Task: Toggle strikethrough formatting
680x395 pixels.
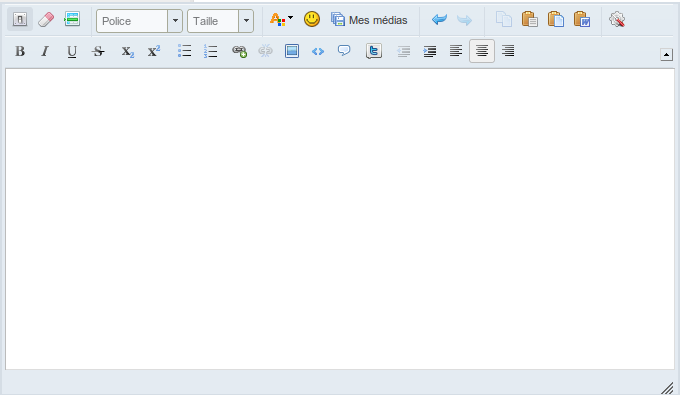Action: coord(98,52)
